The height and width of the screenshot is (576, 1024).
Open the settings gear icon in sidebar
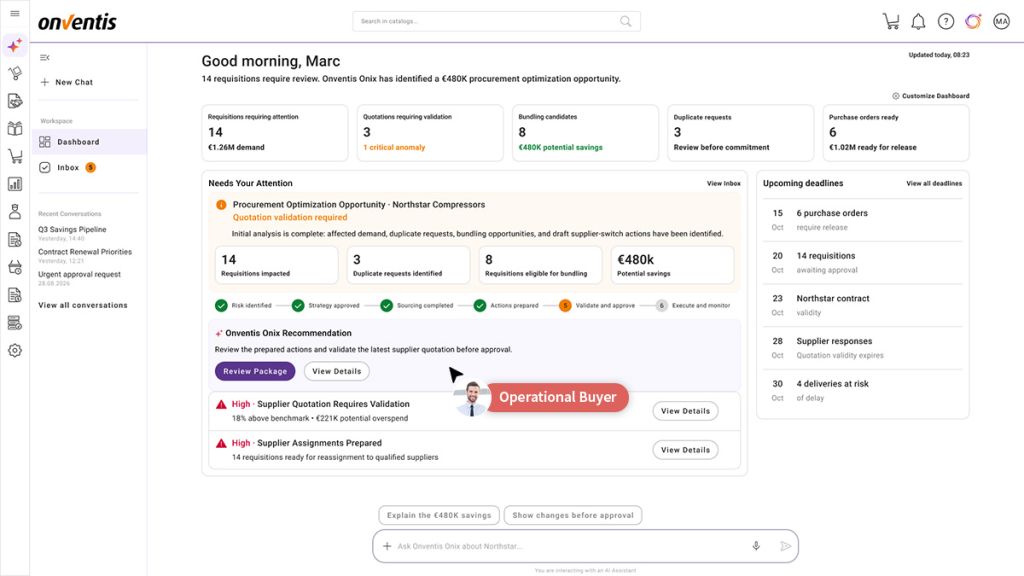click(14, 351)
